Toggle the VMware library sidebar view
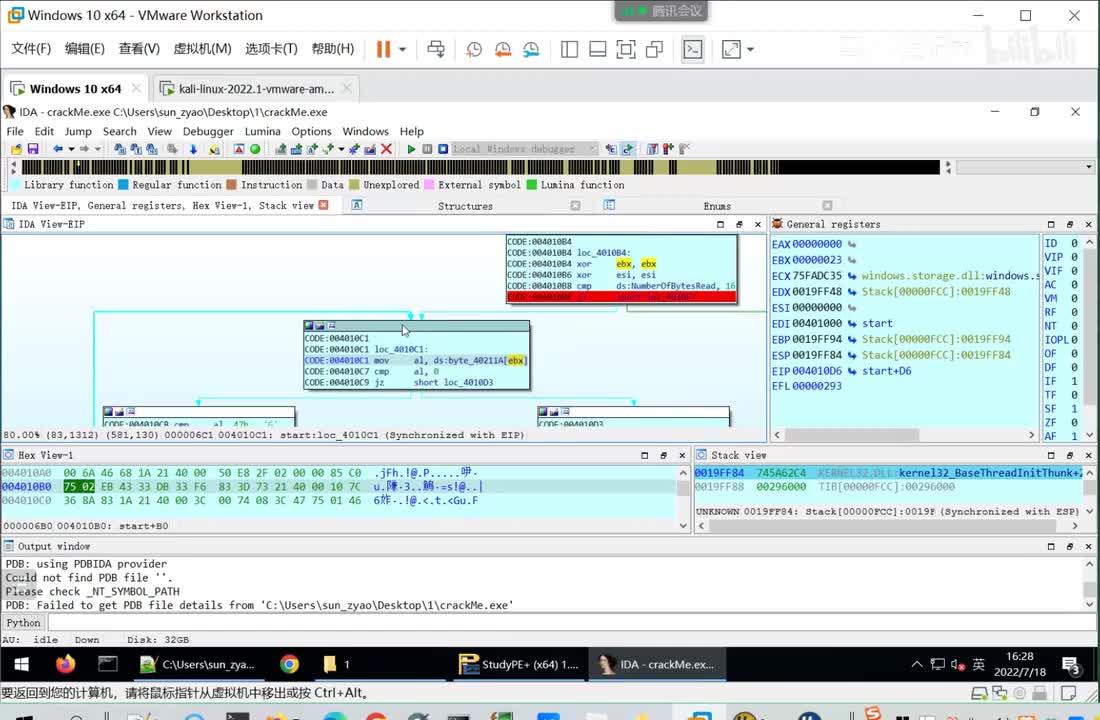1100x720 pixels. coord(570,49)
